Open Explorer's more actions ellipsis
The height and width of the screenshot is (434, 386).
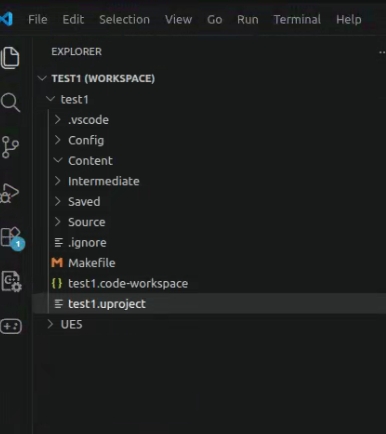pos(382,52)
